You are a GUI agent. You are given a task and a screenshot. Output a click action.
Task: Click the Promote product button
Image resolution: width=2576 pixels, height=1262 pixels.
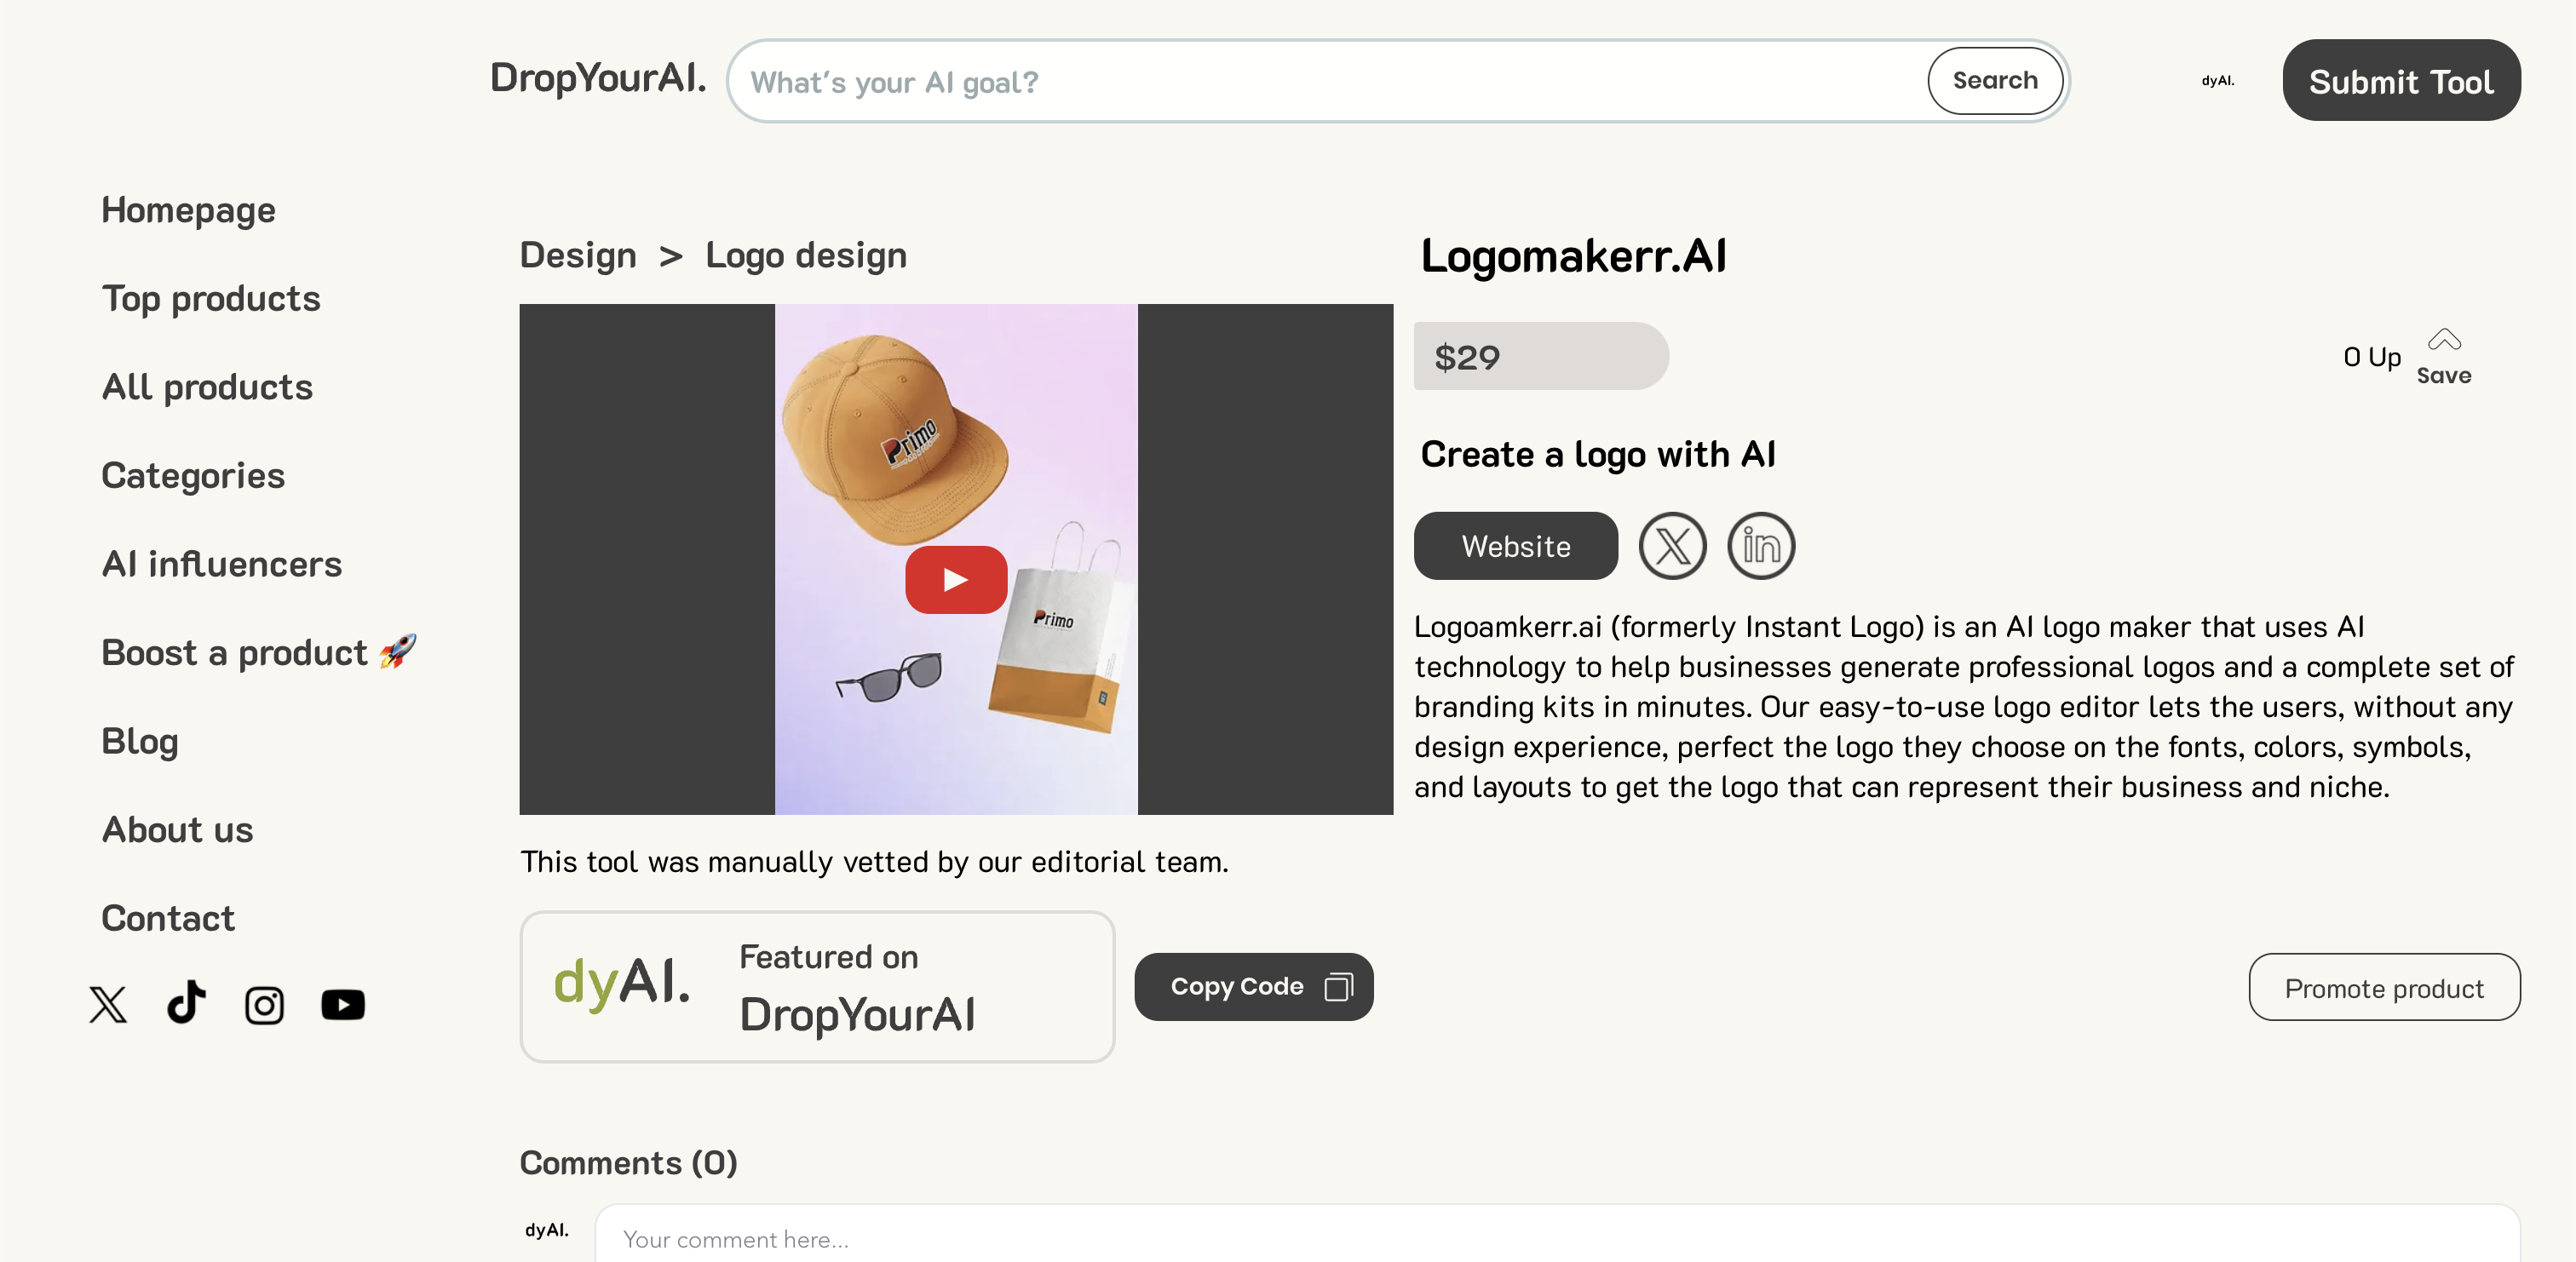click(2383, 988)
